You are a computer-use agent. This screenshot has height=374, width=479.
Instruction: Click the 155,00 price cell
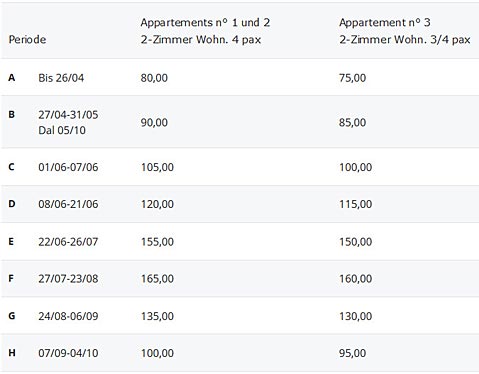[x=157, y=242]
